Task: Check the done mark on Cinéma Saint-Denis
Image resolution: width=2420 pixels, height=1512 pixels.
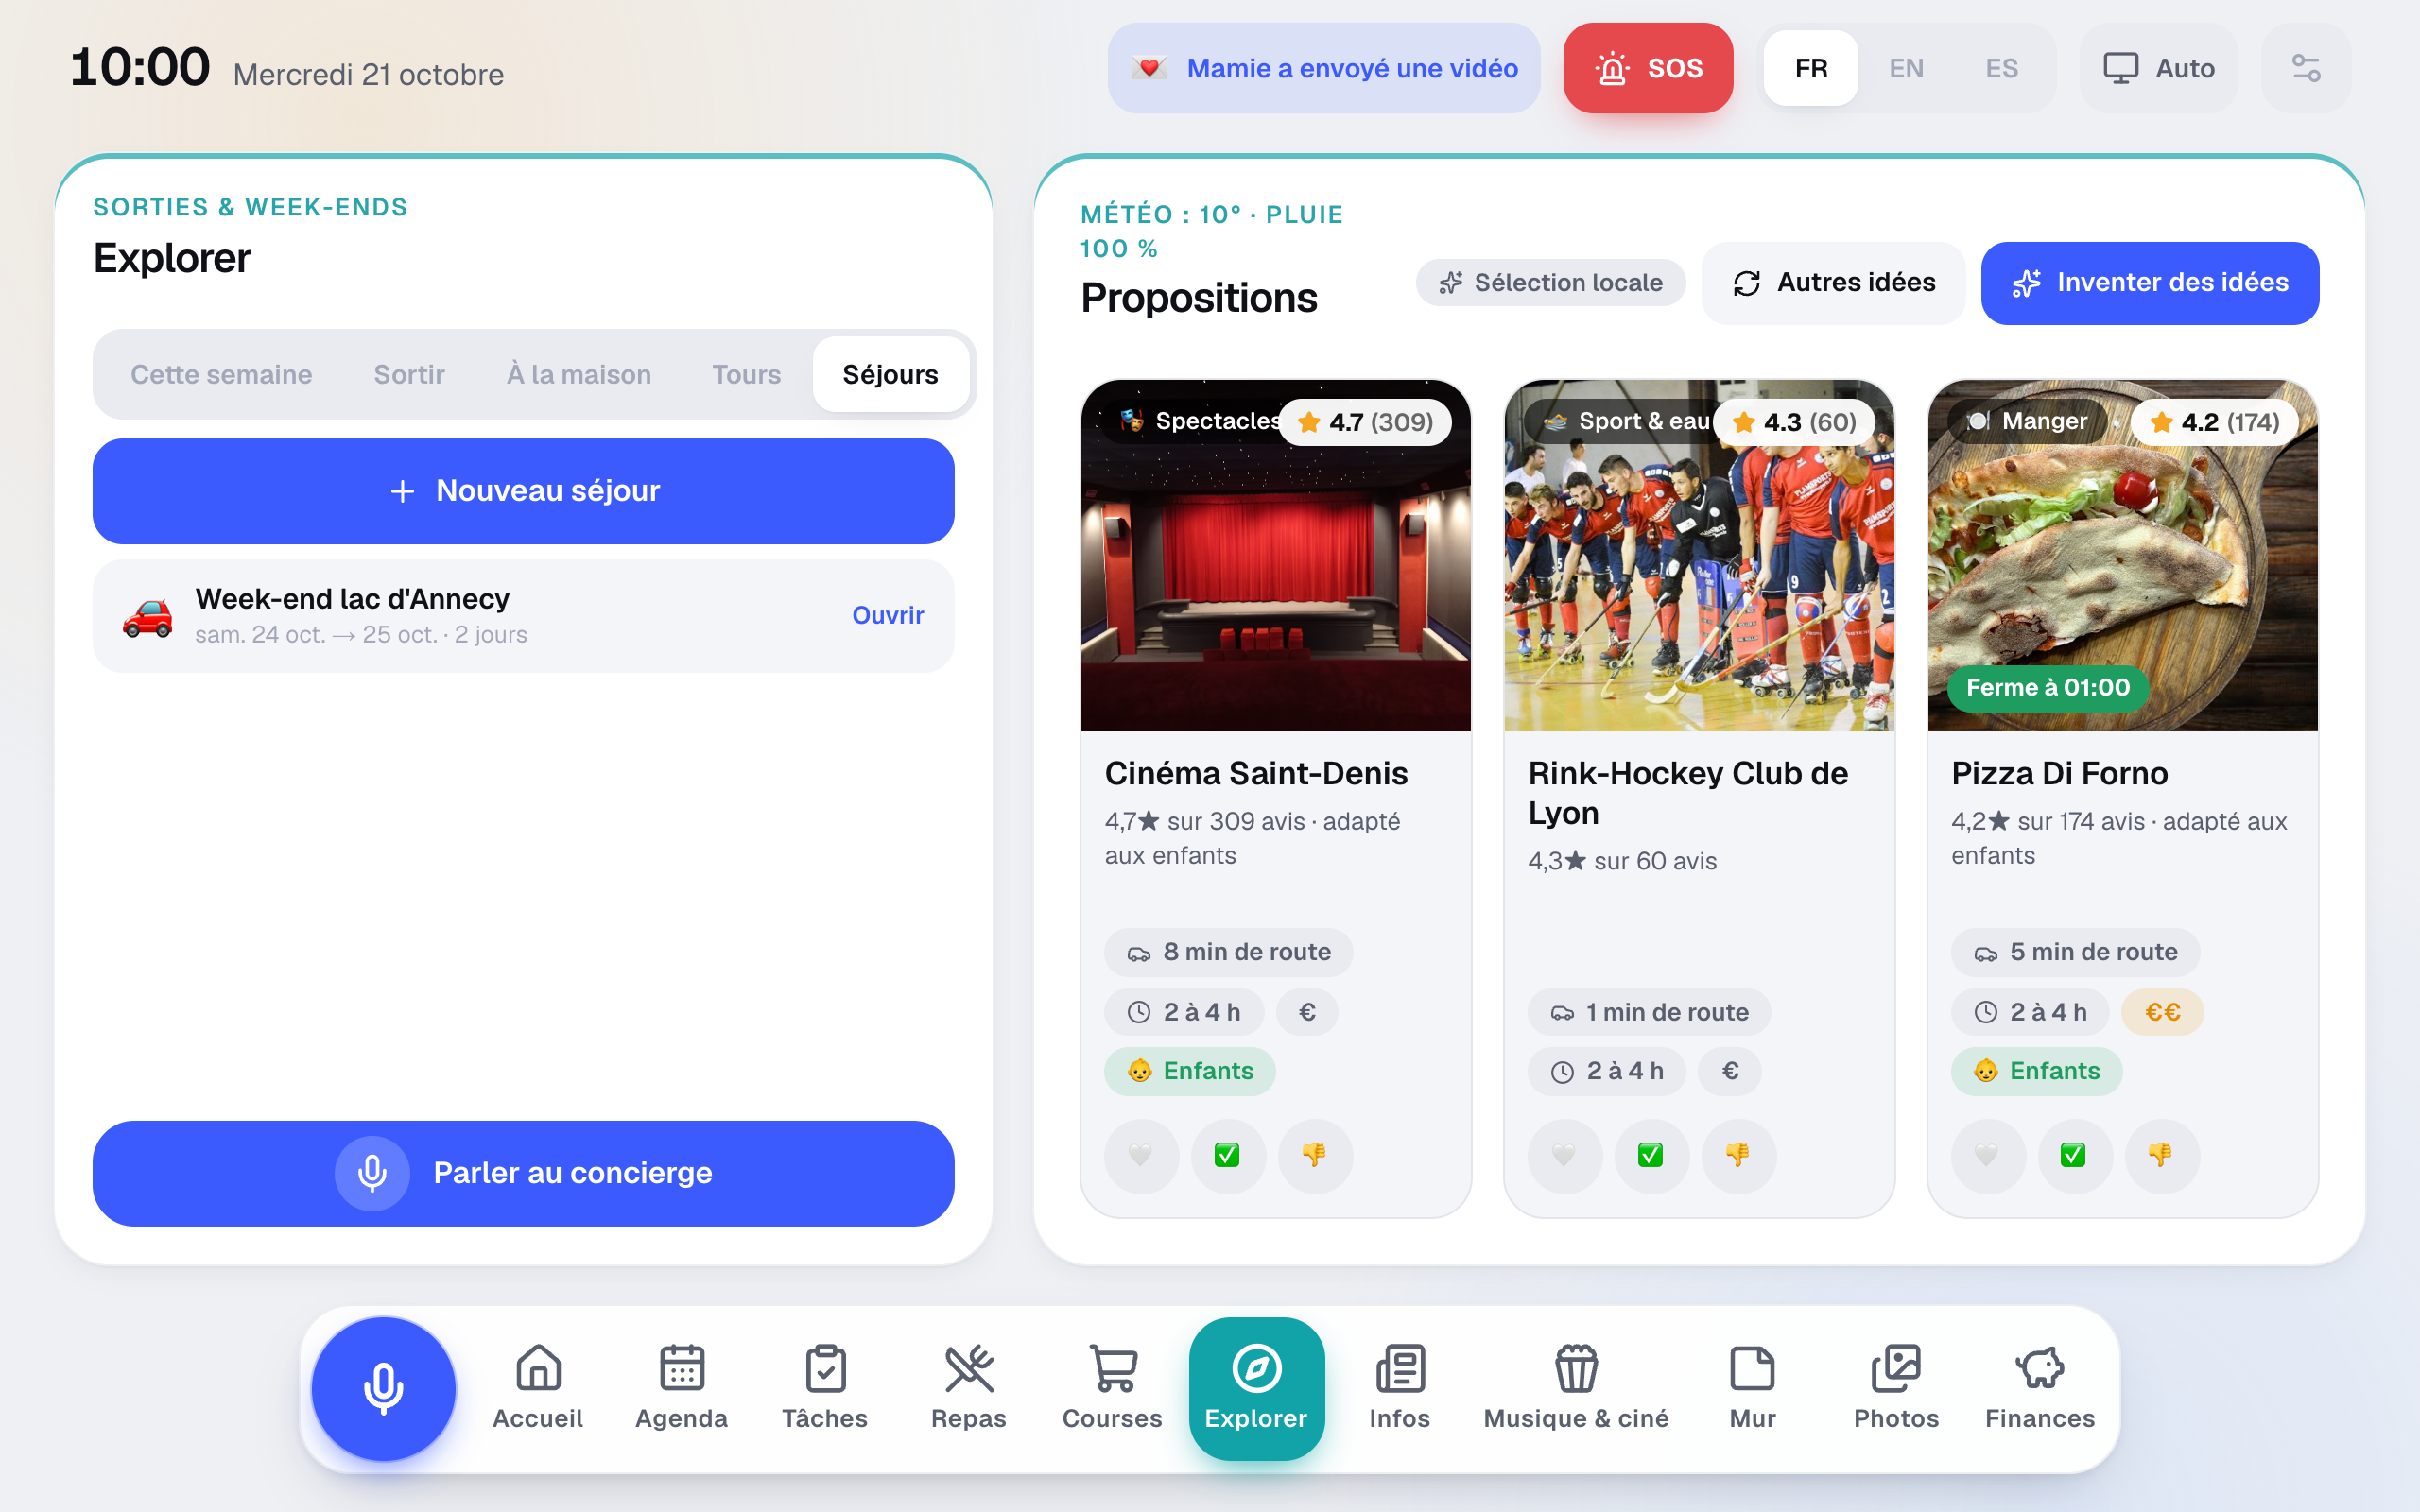Action: click(x=1228, y=1156)
